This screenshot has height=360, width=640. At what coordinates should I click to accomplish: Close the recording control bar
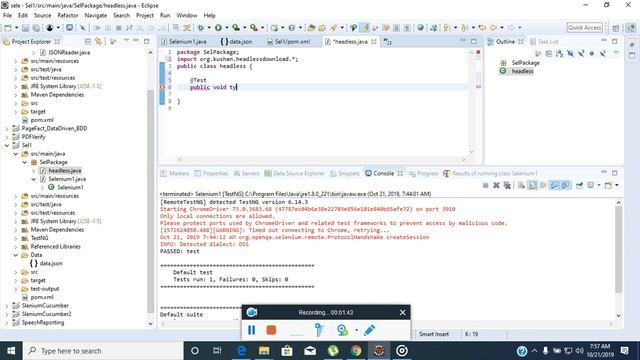[402, 312]
